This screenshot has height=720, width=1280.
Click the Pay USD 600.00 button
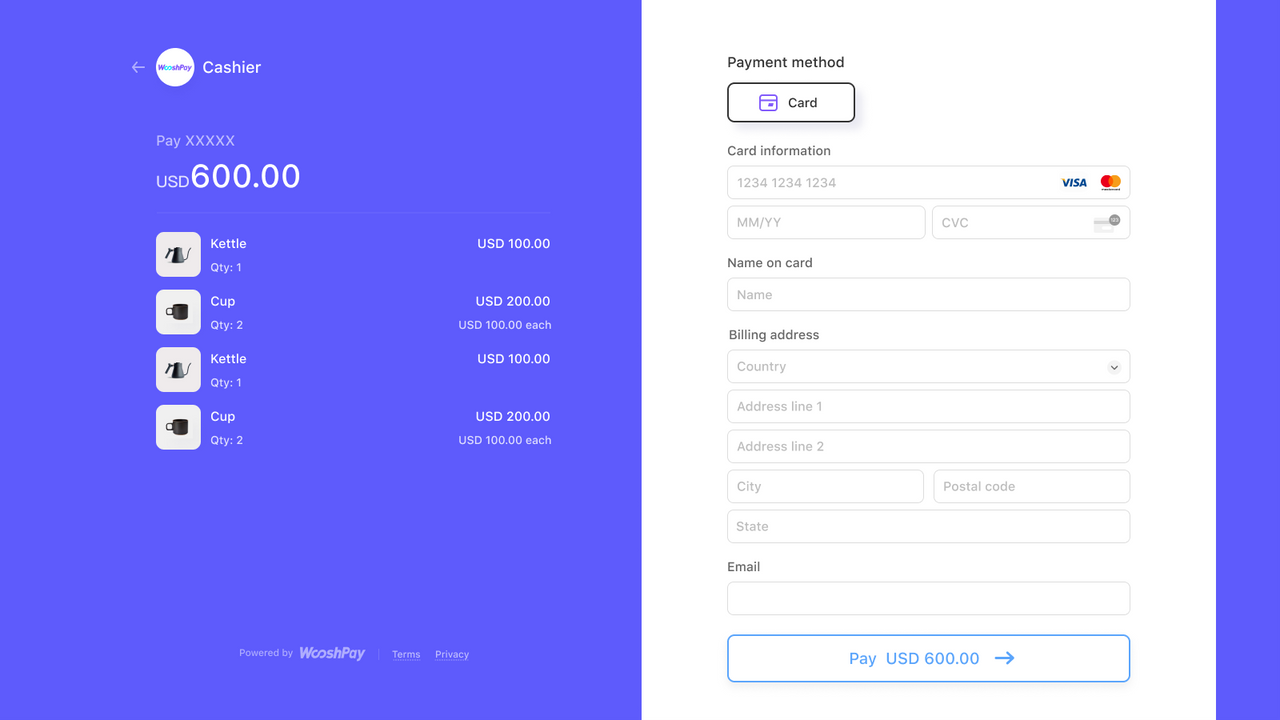point(928,658)
